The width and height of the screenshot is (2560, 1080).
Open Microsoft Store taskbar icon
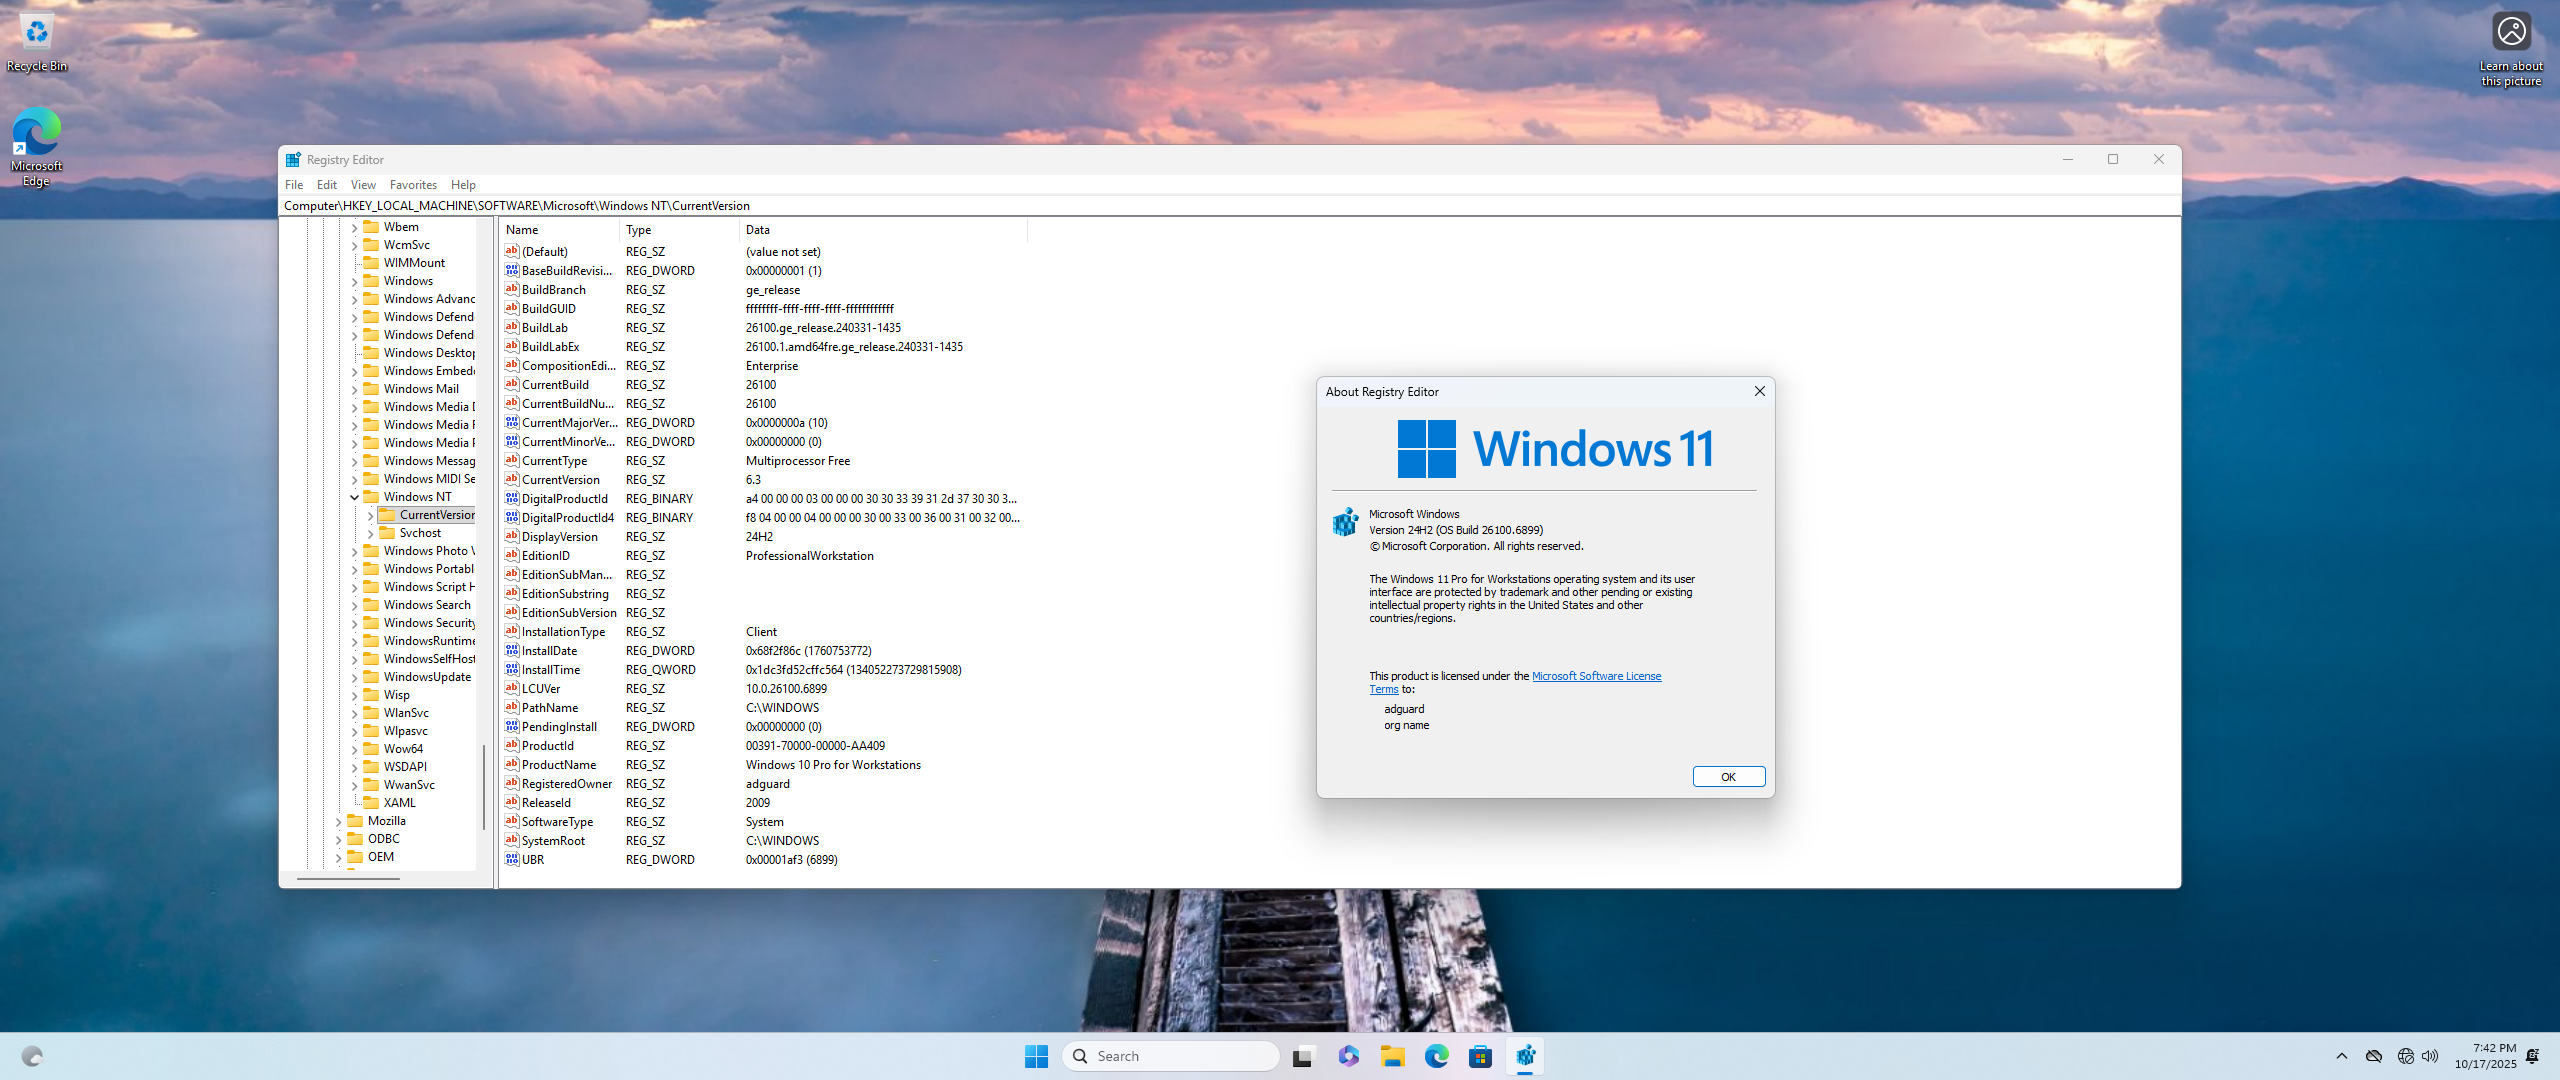point(1480,1056)
